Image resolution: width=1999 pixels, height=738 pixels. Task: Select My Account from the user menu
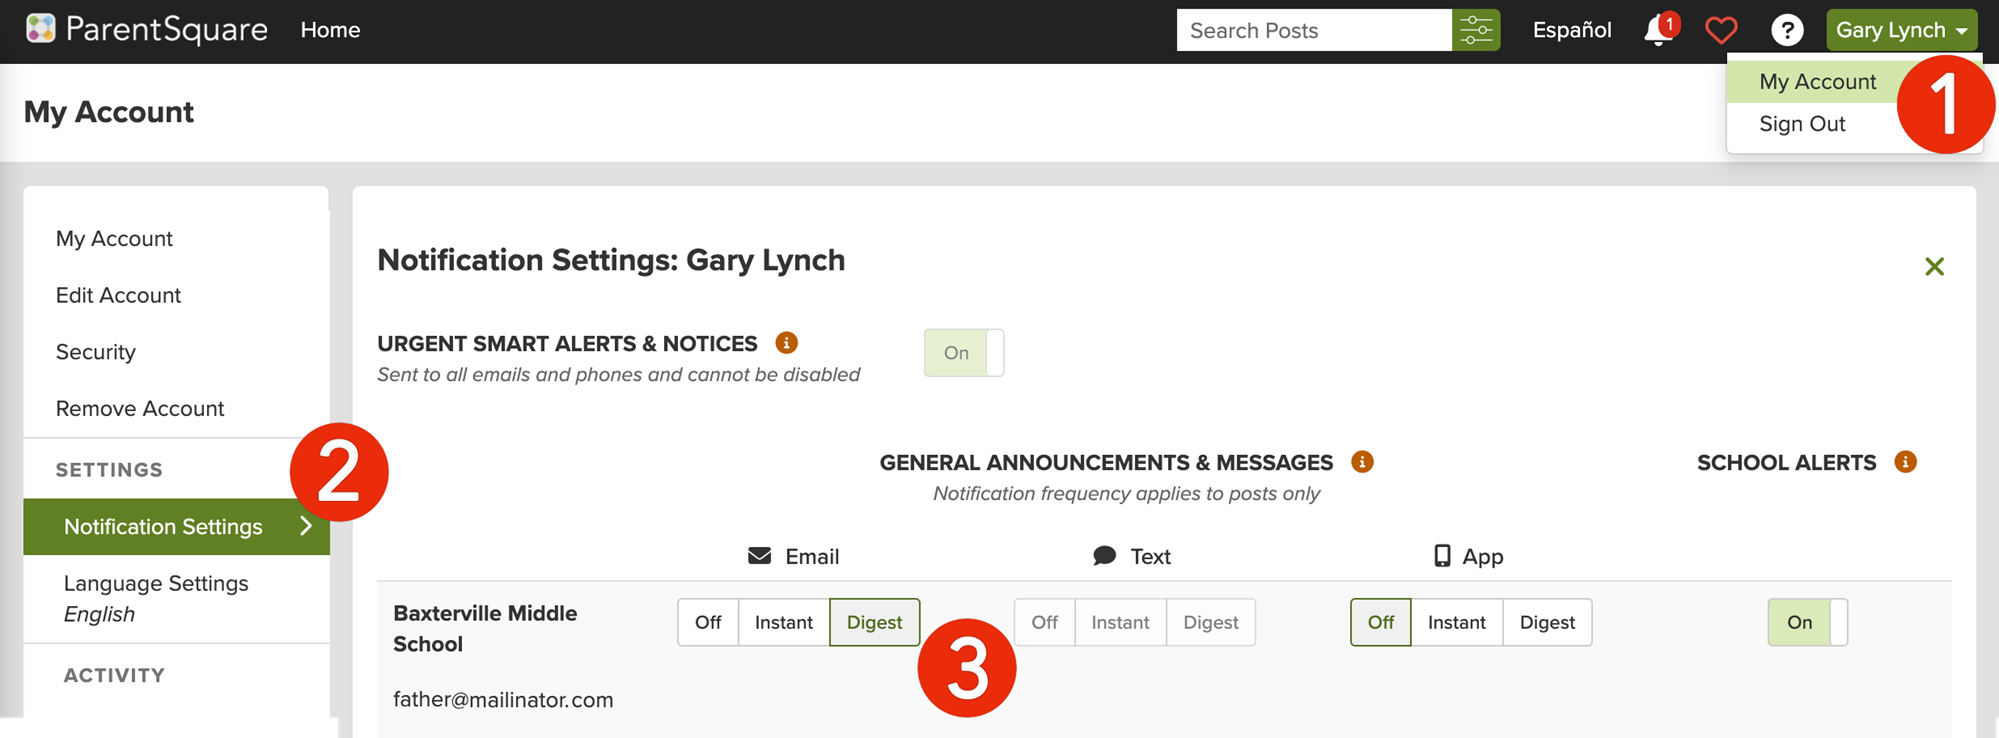[1816, 82]
